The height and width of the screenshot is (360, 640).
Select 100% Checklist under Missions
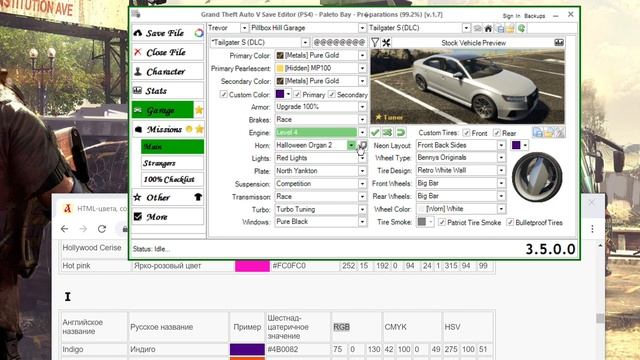[x=172, y=179]
